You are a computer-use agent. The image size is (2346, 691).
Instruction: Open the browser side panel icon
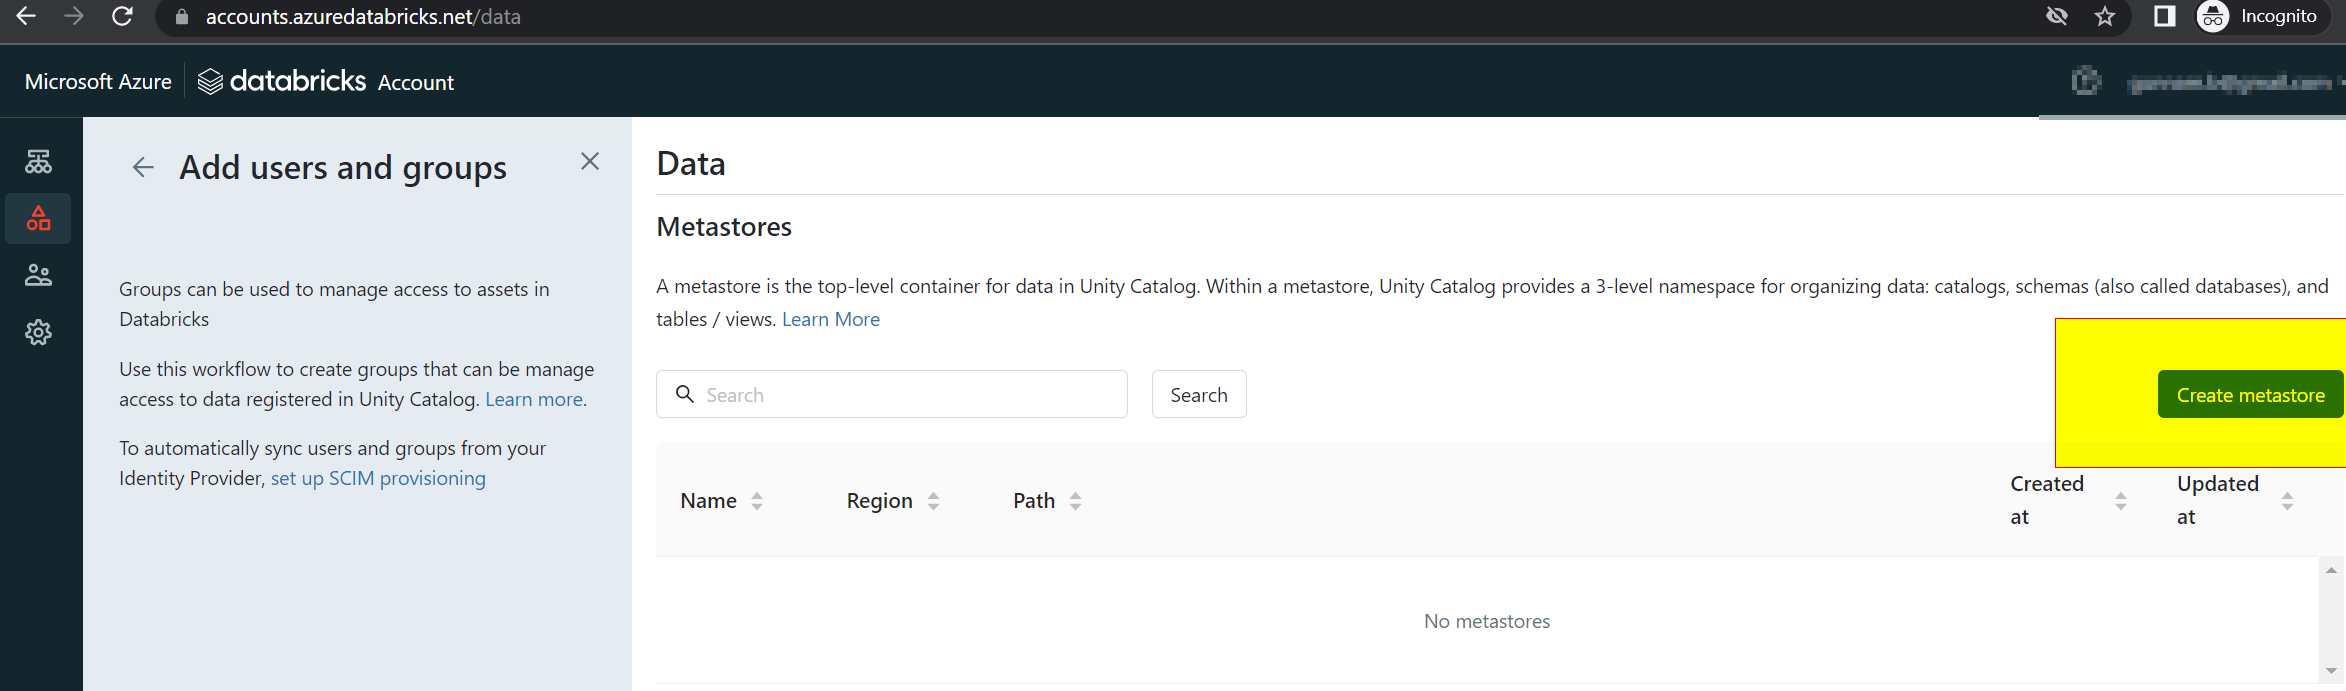2164,16
